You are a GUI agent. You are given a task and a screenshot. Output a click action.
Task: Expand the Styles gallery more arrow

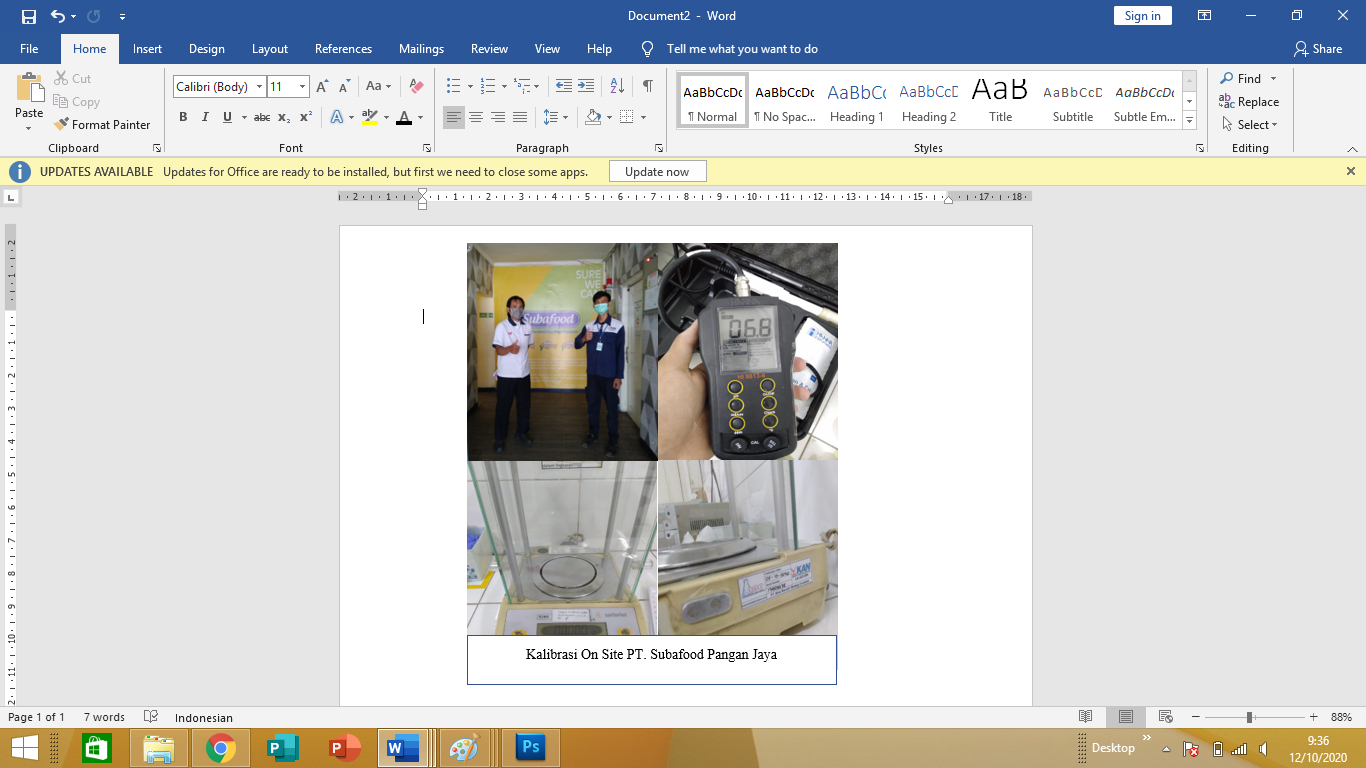click(1190, 120)
